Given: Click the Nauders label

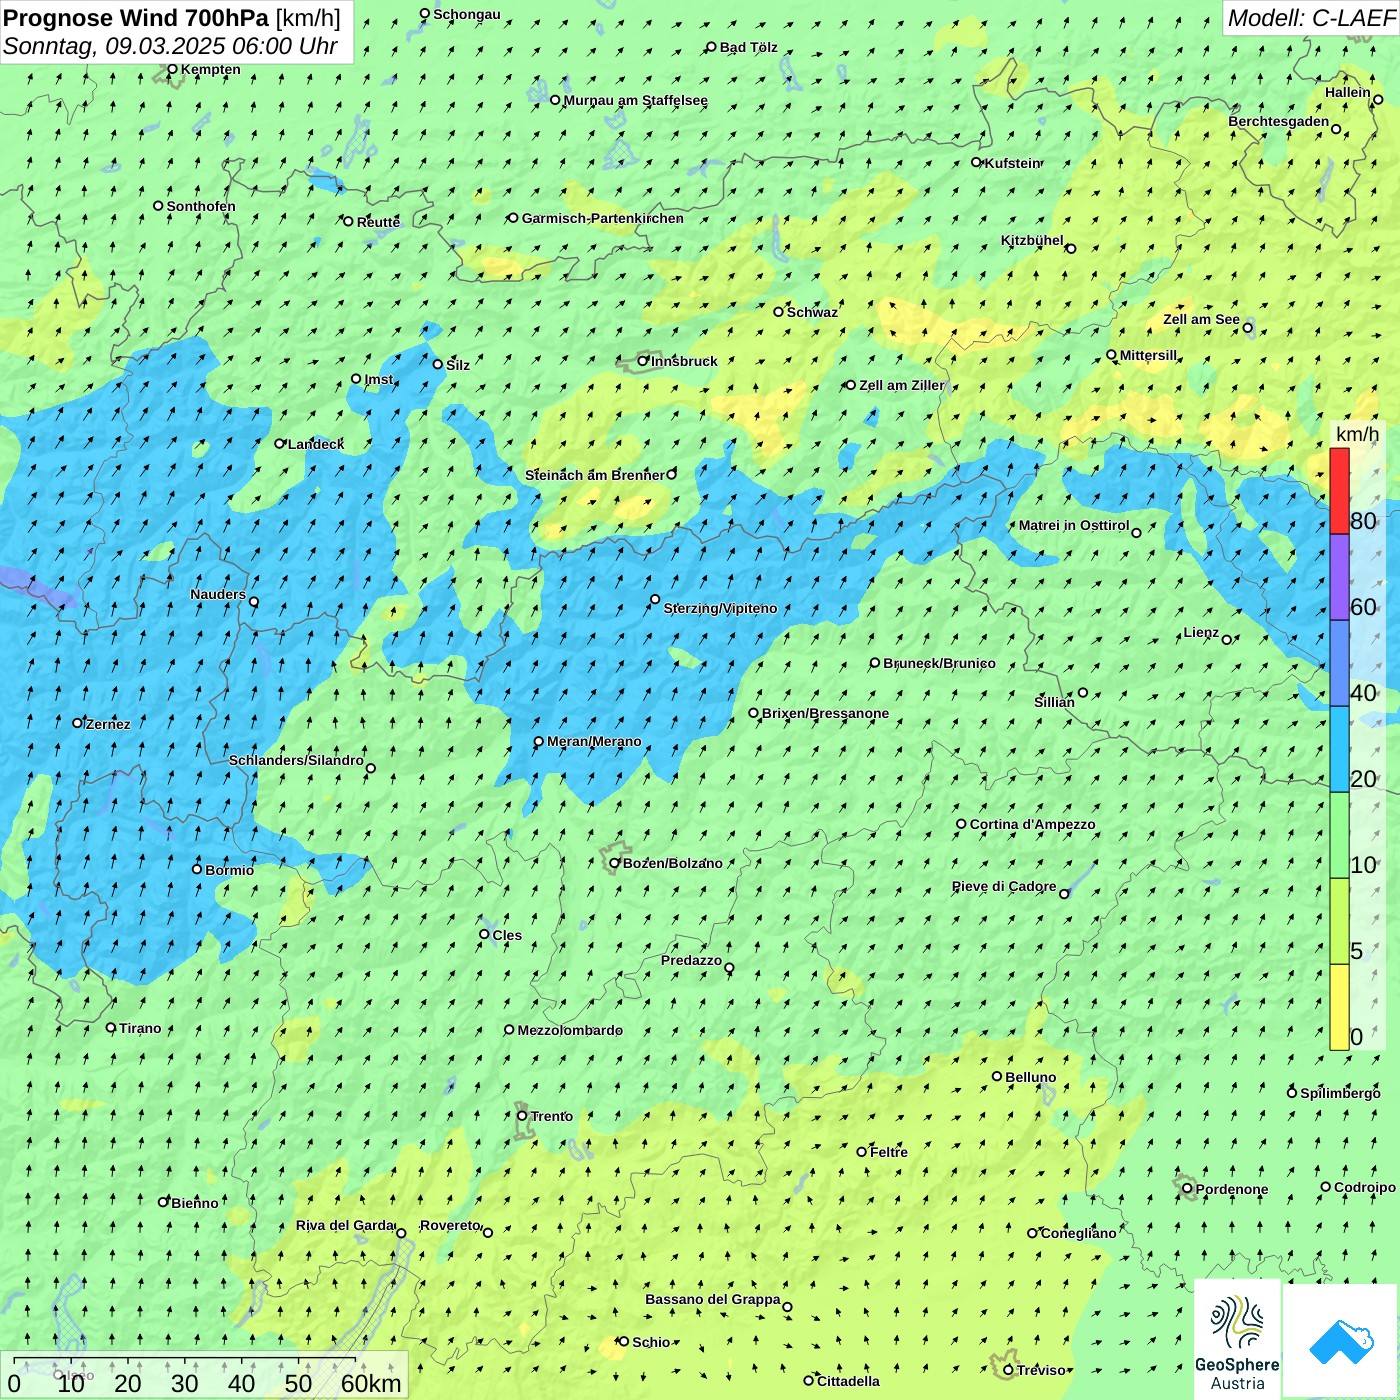Looking at the screenshot, I should click(218, 594).
